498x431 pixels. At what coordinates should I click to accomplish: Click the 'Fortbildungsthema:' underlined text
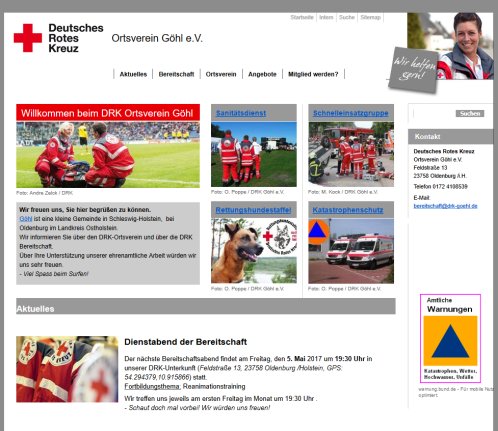(153, 386)
